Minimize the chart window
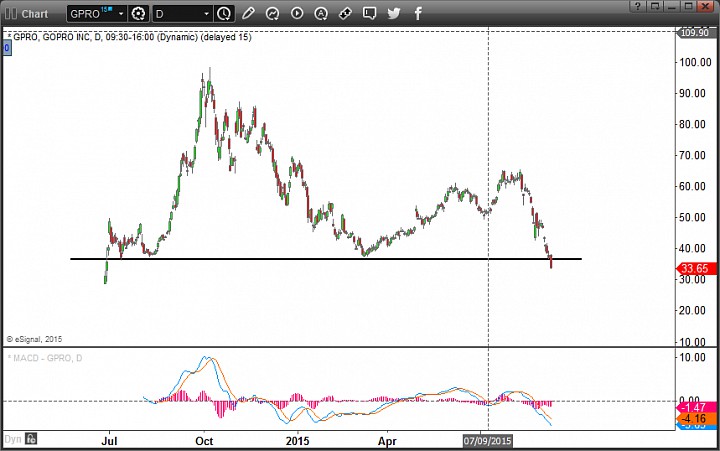This screenshot has height=451, width=720. point(671,6)
